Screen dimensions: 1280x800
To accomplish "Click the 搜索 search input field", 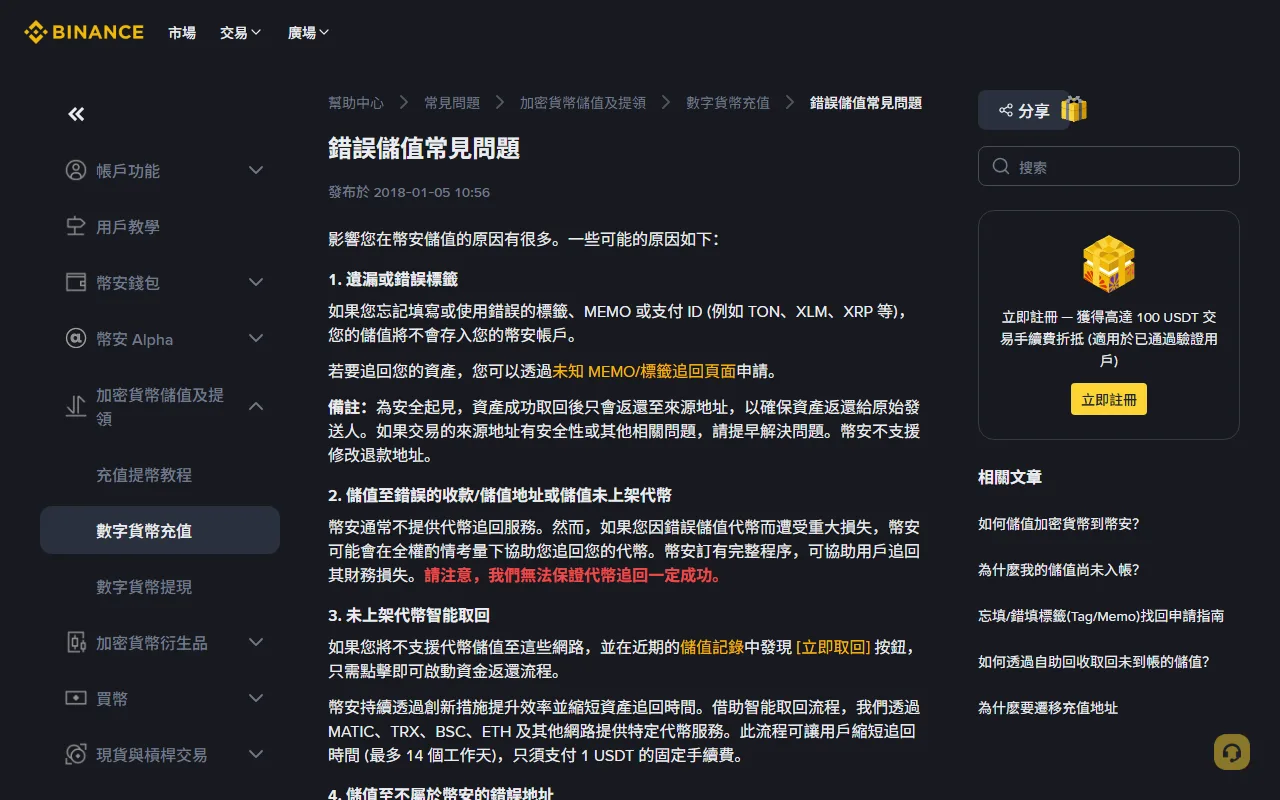I will (1109, 166).
